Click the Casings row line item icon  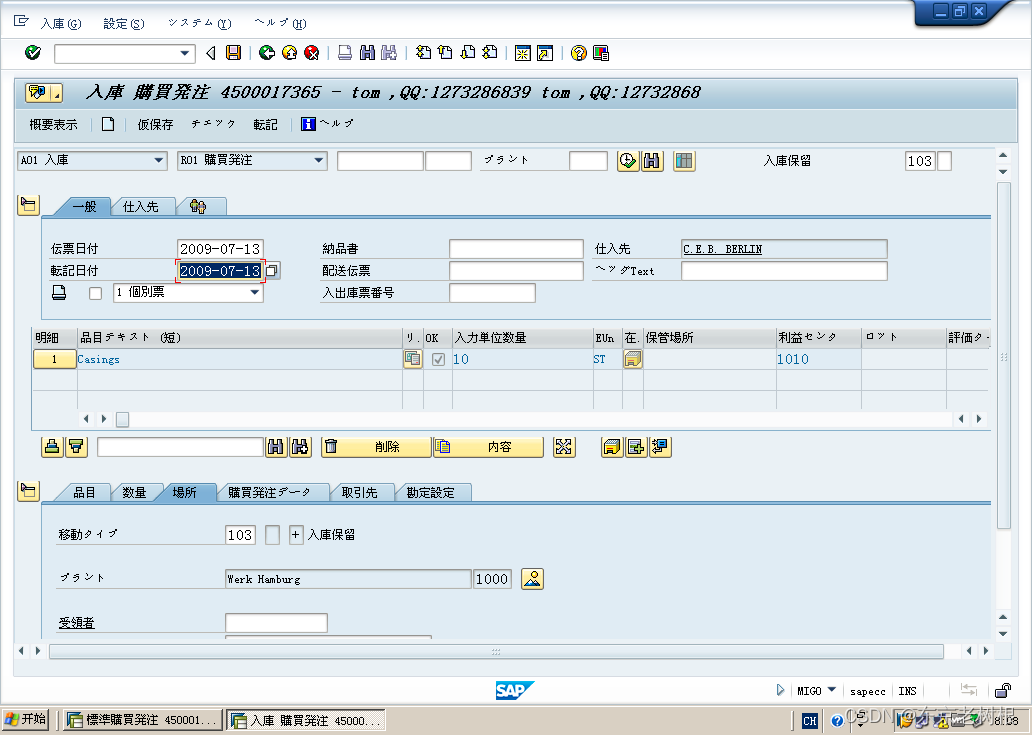pyautogui.click(x=413, y=359)
